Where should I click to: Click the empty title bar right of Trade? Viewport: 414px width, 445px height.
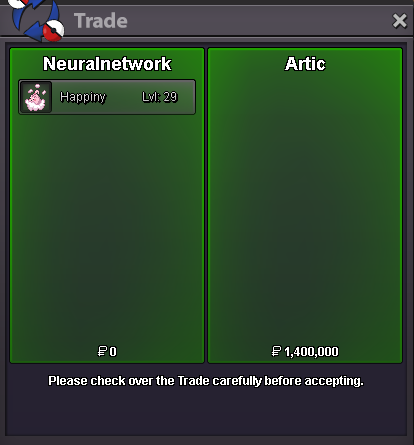tap(260, 21)
